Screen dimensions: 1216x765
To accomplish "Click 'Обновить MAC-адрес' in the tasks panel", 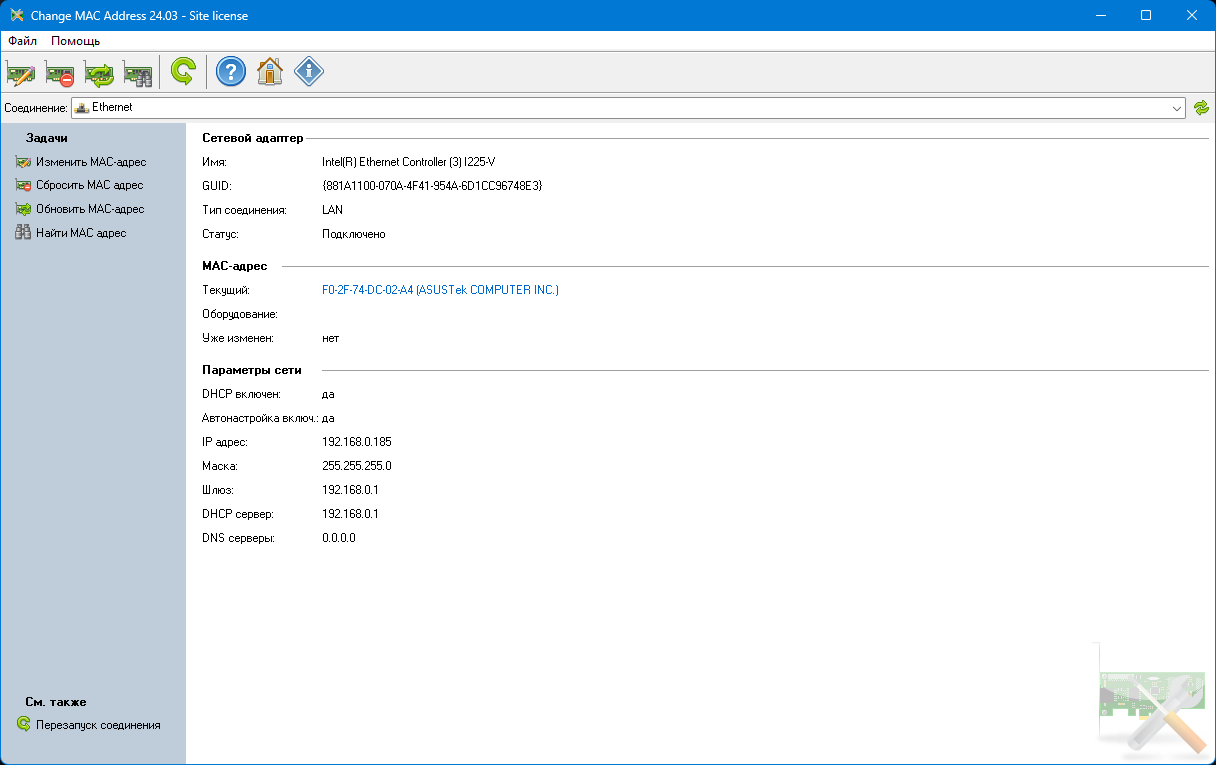I will click(90, 209).
